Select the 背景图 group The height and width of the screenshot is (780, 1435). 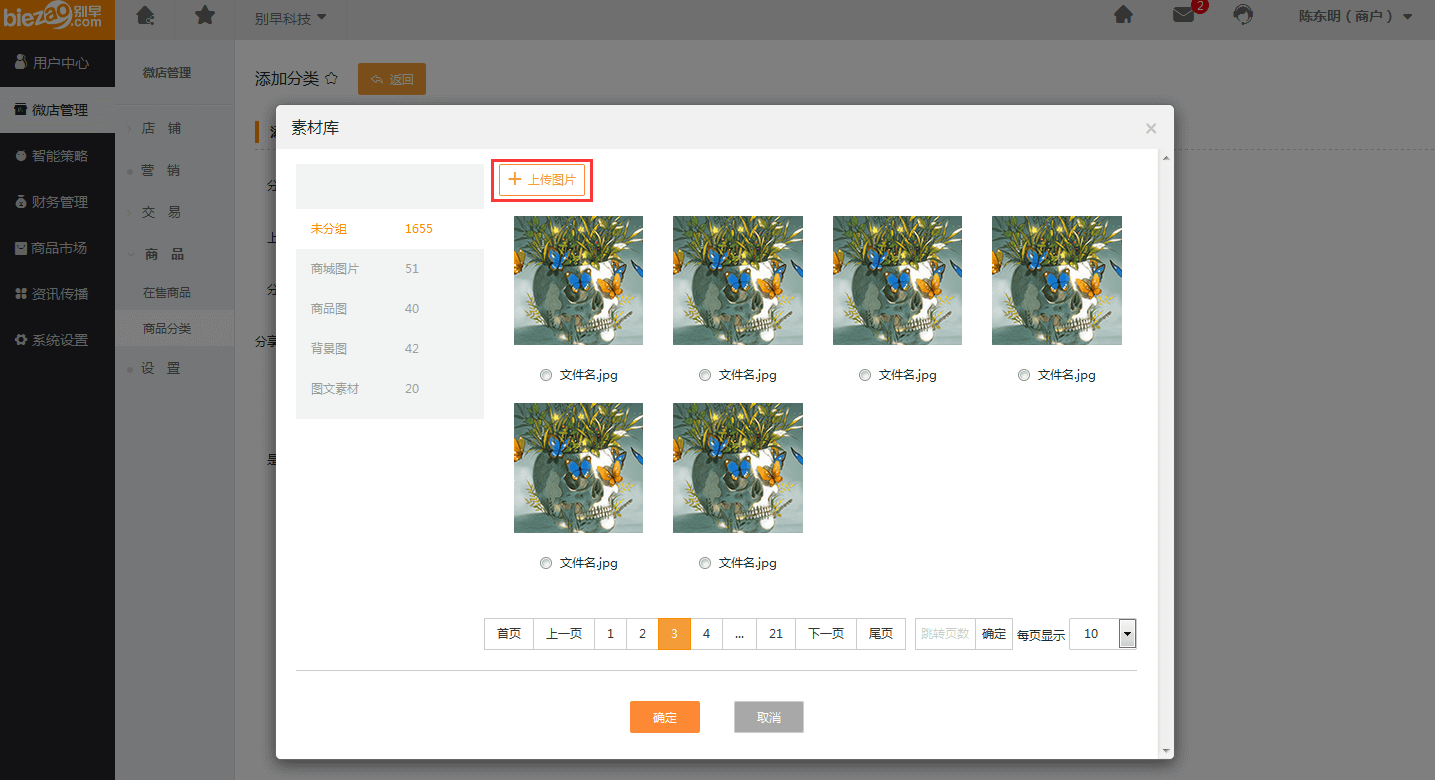[390, 349]
